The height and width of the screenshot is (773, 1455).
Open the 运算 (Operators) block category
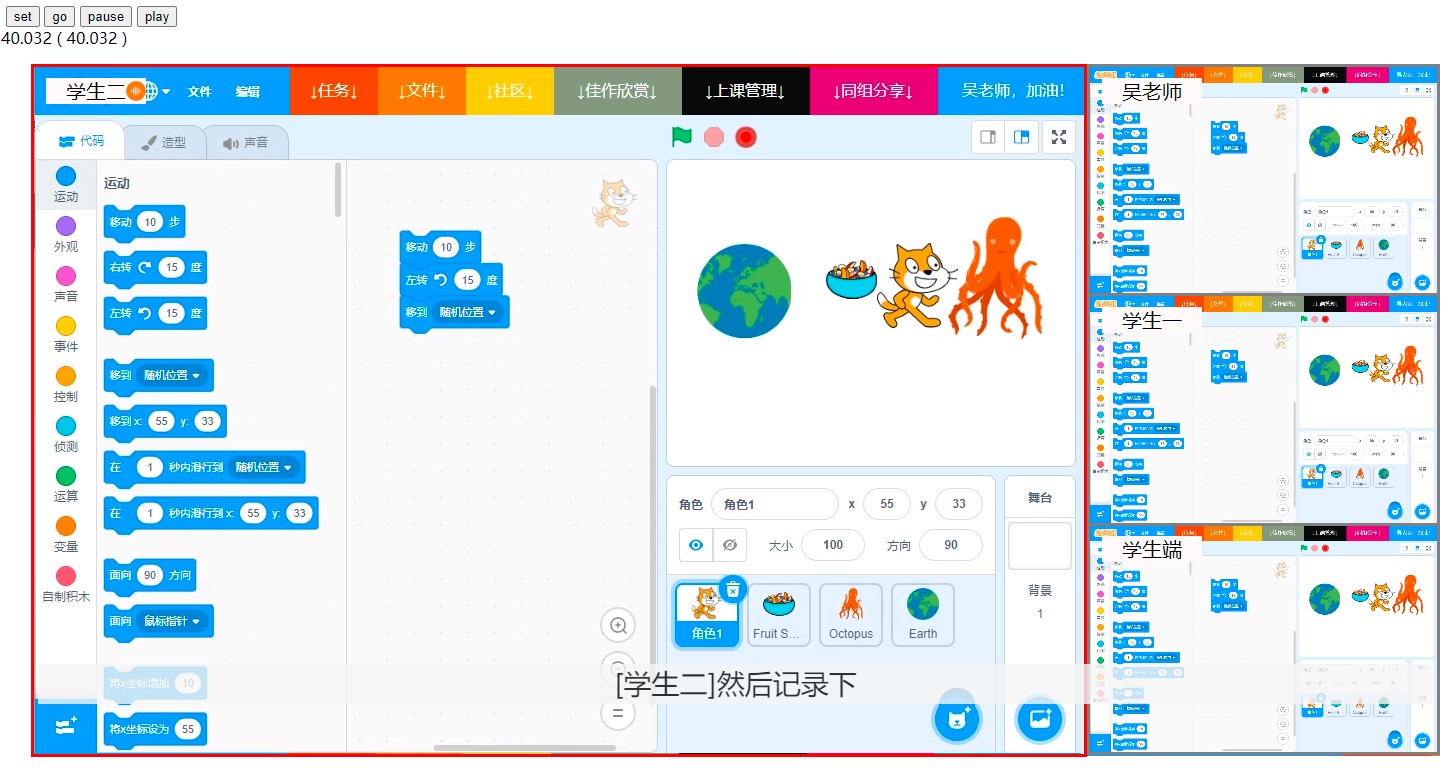tap(66, 484)
